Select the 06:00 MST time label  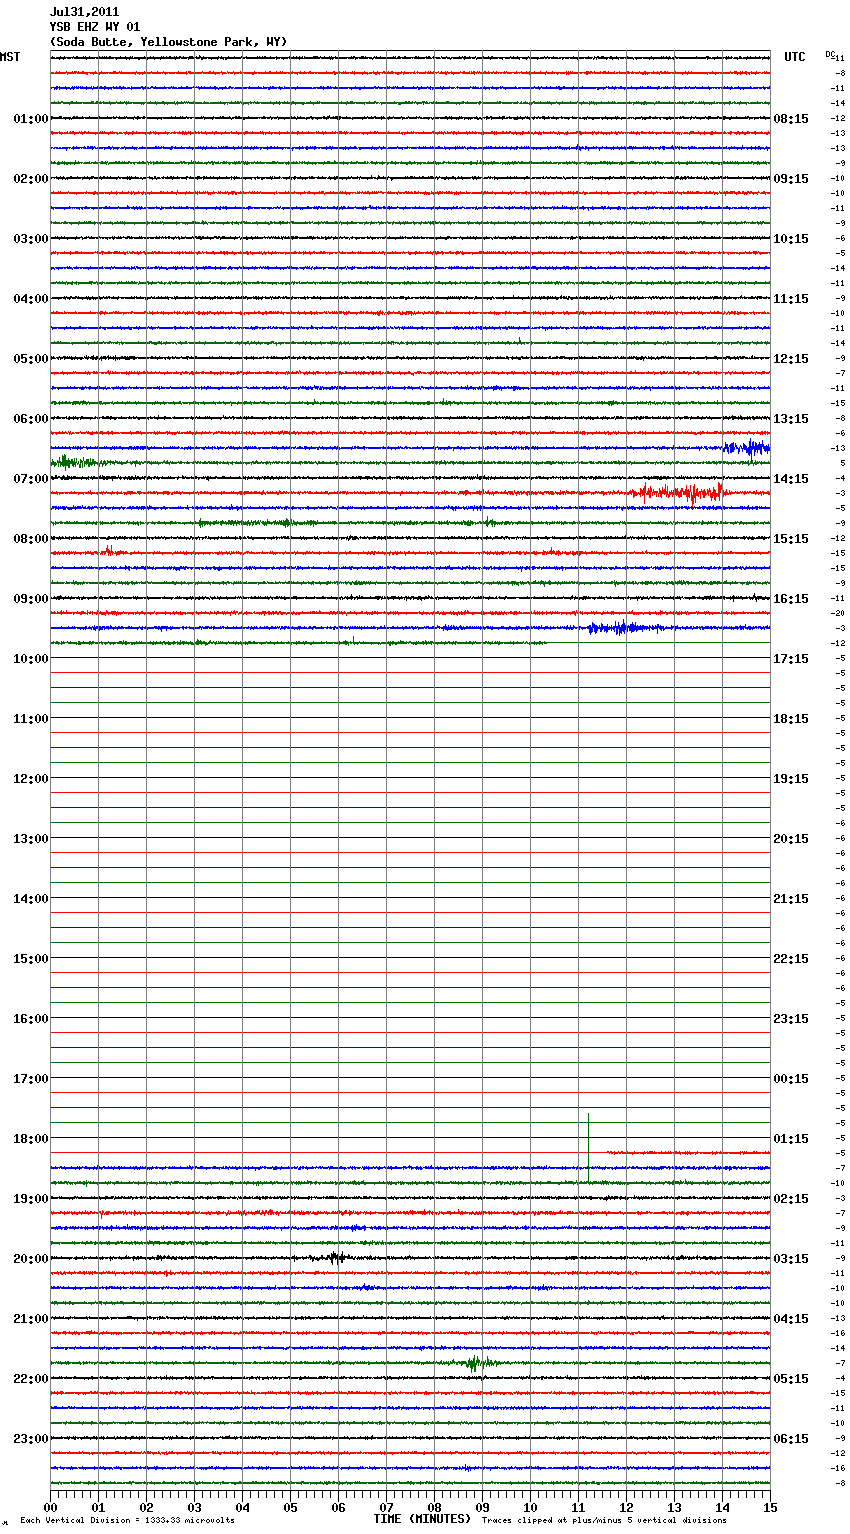point(31,419)
